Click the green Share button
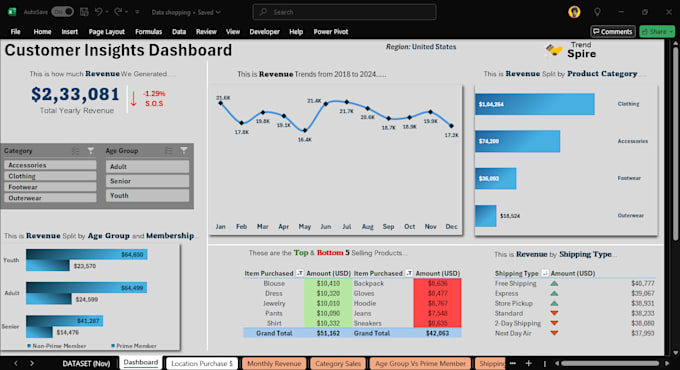This screenshot has height=370, width=680. click(x=657, y=32)
